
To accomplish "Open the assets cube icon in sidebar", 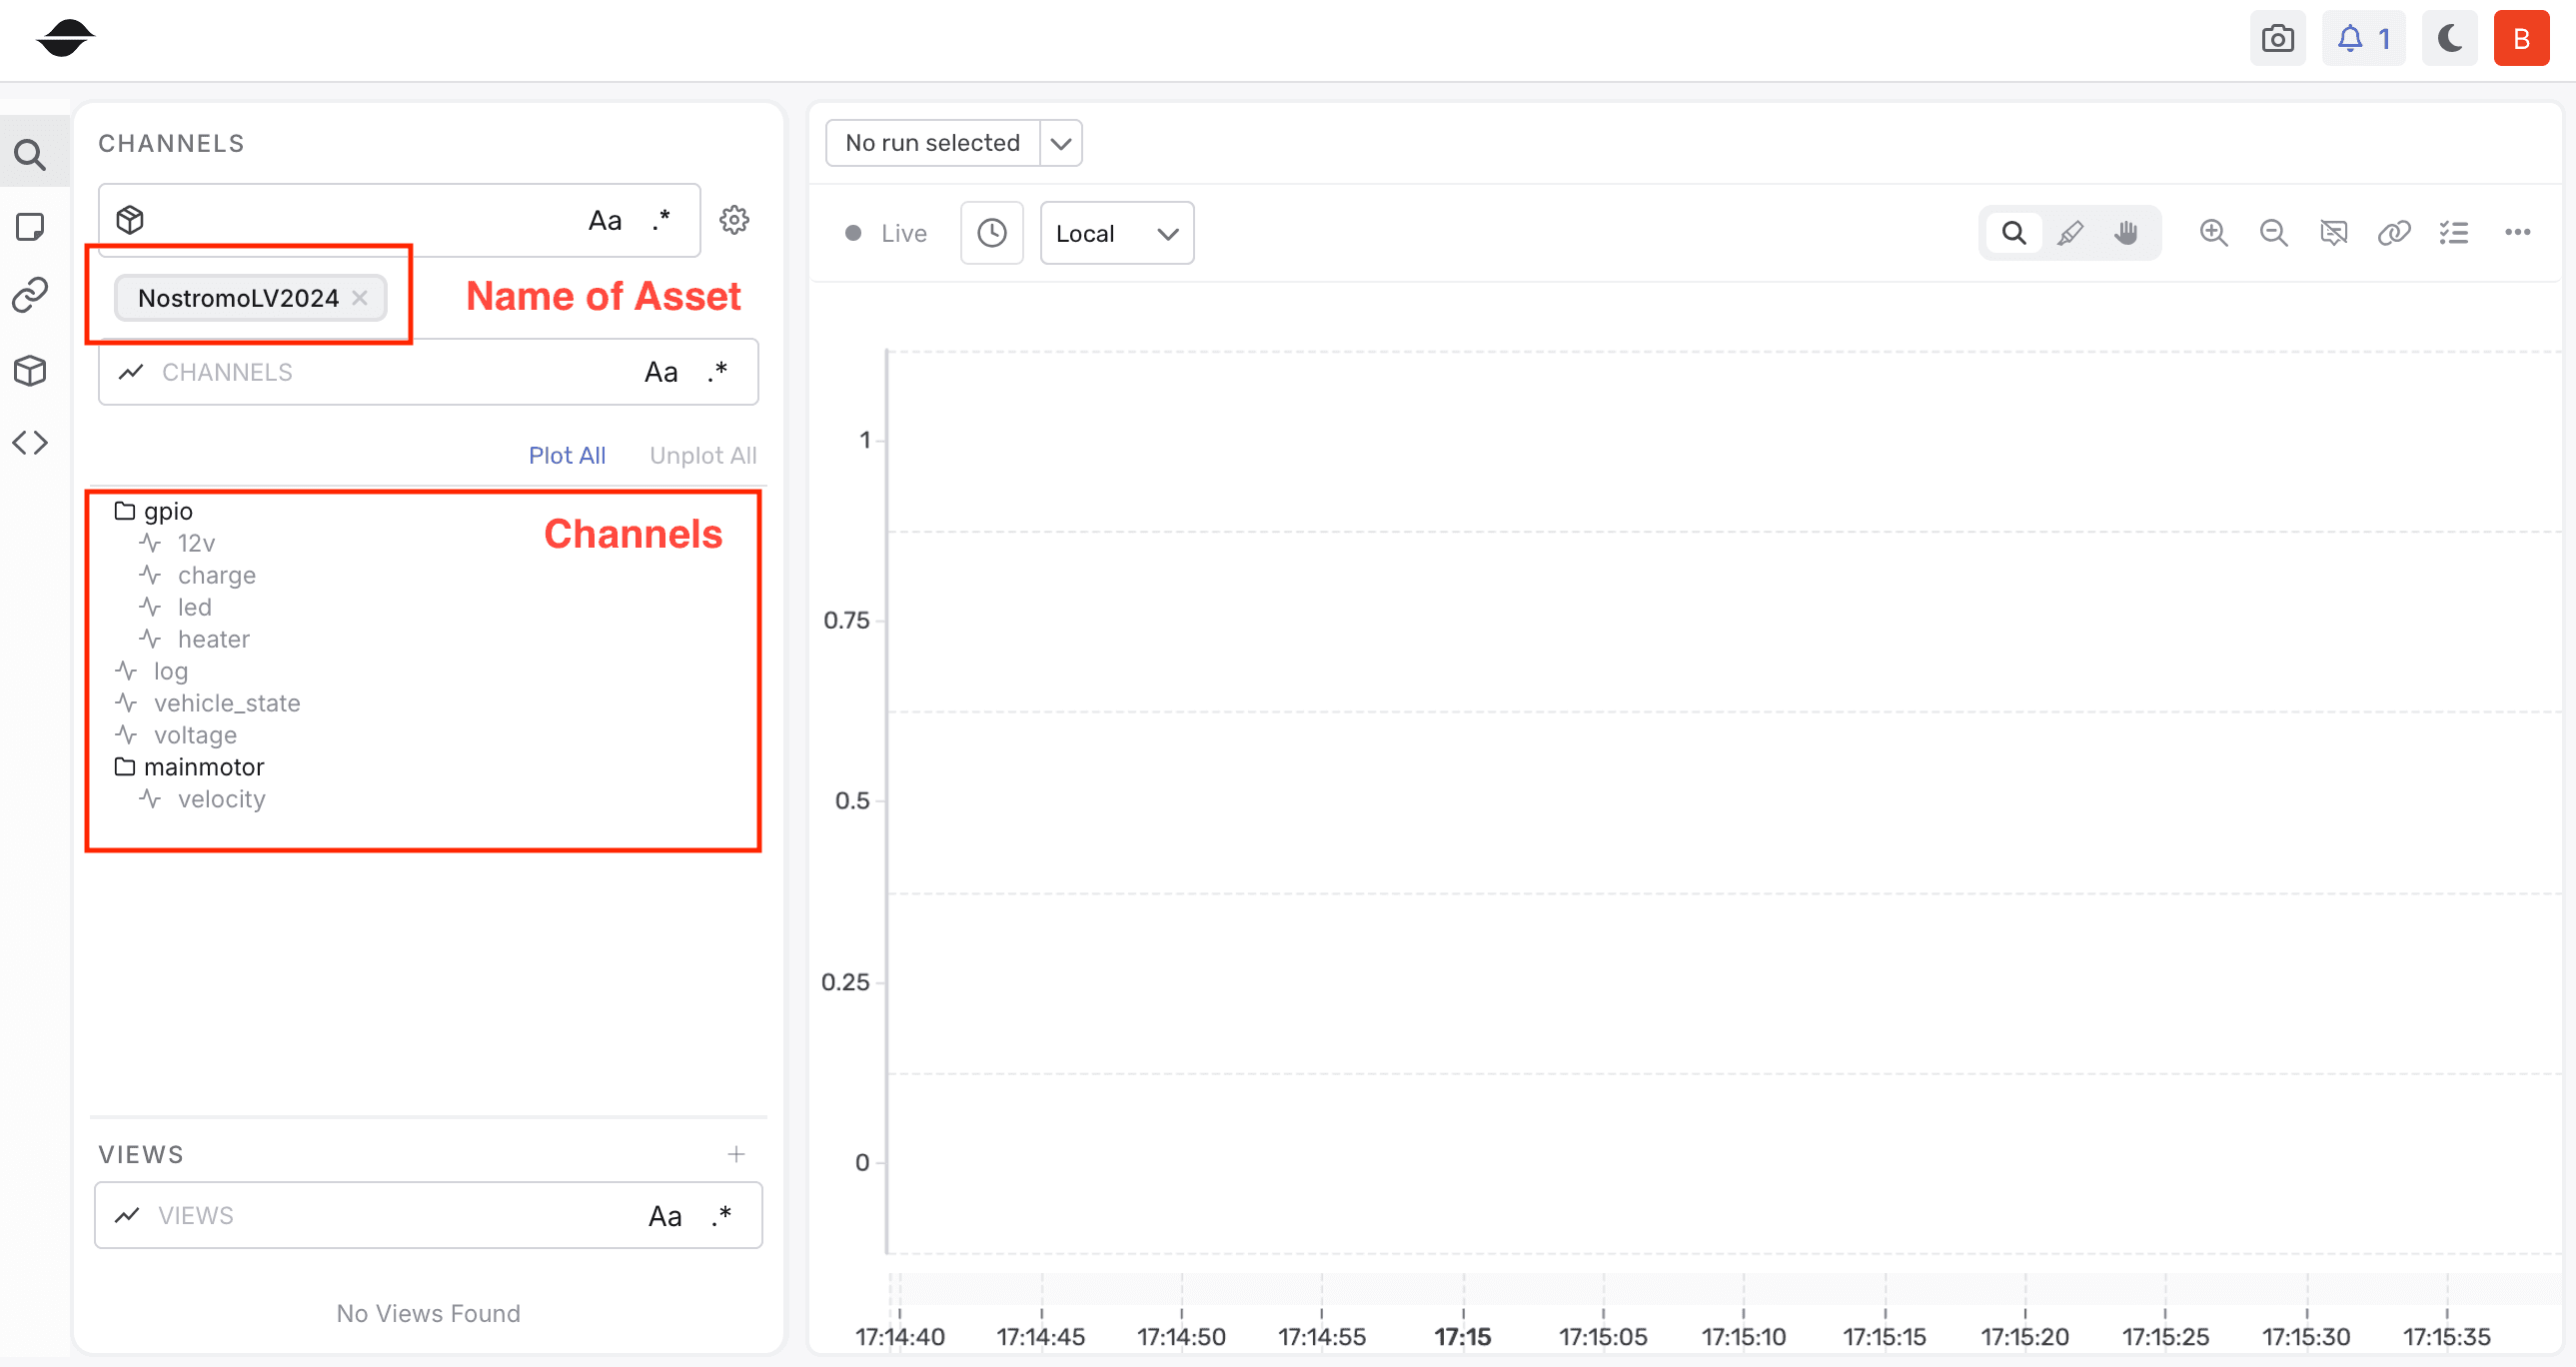I will [x=31, y=371].
